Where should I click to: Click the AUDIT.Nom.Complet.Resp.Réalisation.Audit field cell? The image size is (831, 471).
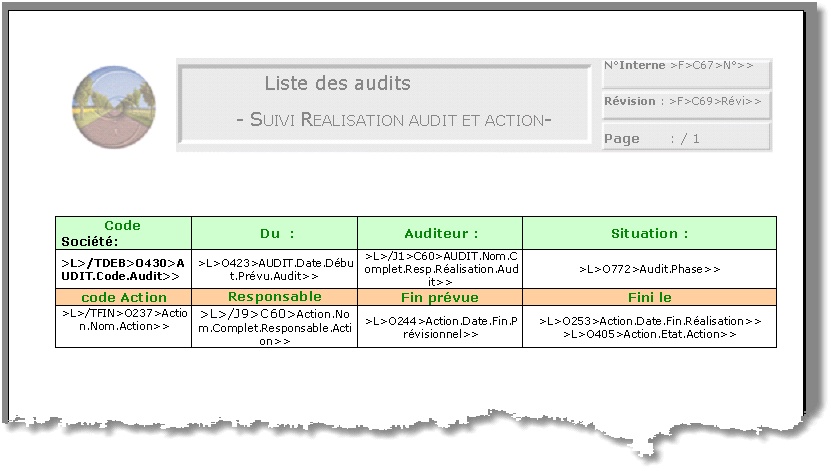click(x=440, y=269)
